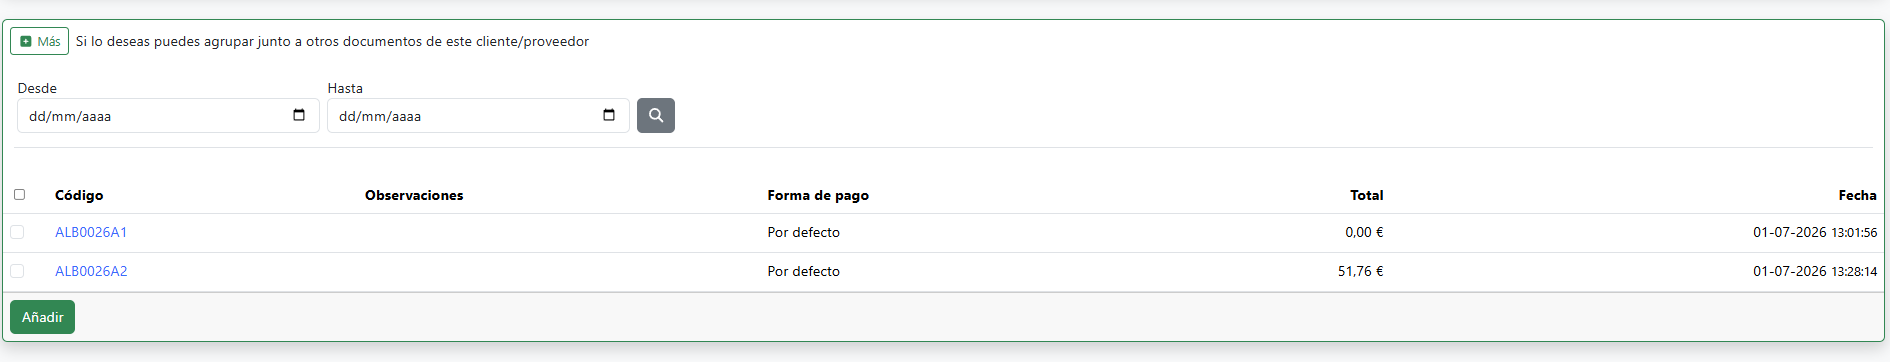The width and height of the screenshot is (1890, 362).
Task: Open the ALB0026A2 document link
Action: 91,271
